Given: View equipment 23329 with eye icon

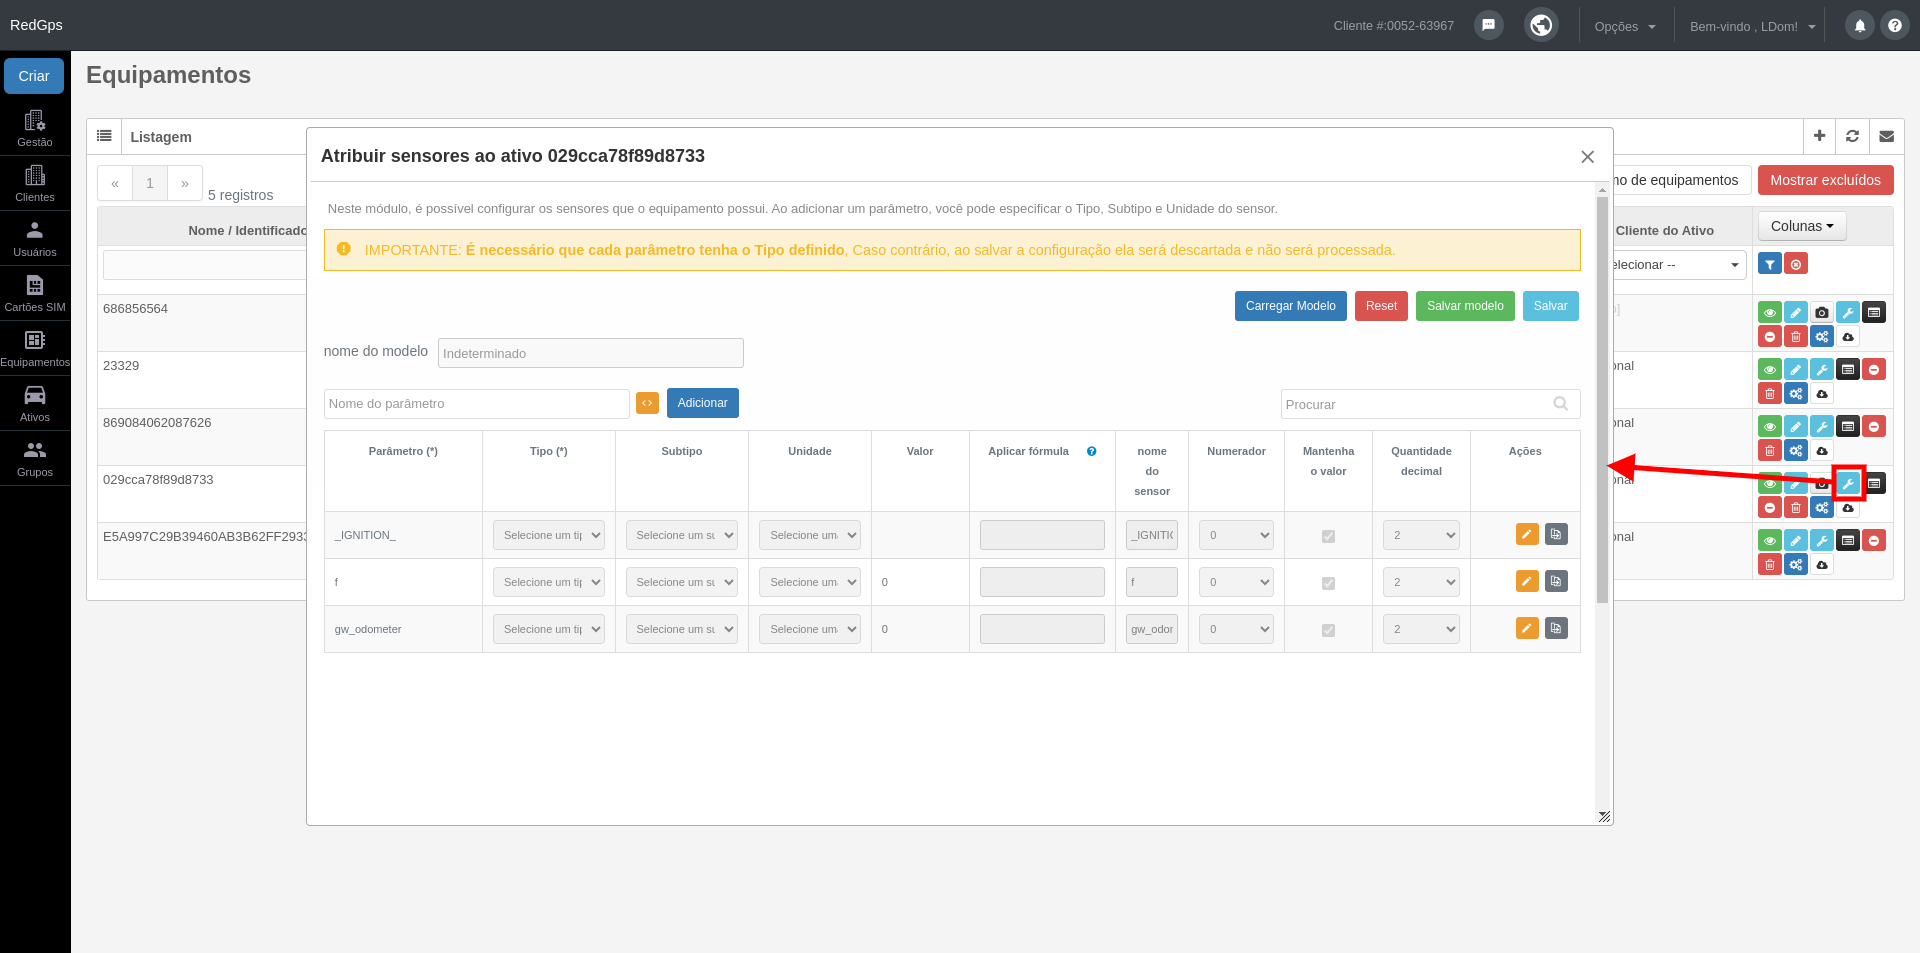Looking at the screenshot, I should (1770, 369).
